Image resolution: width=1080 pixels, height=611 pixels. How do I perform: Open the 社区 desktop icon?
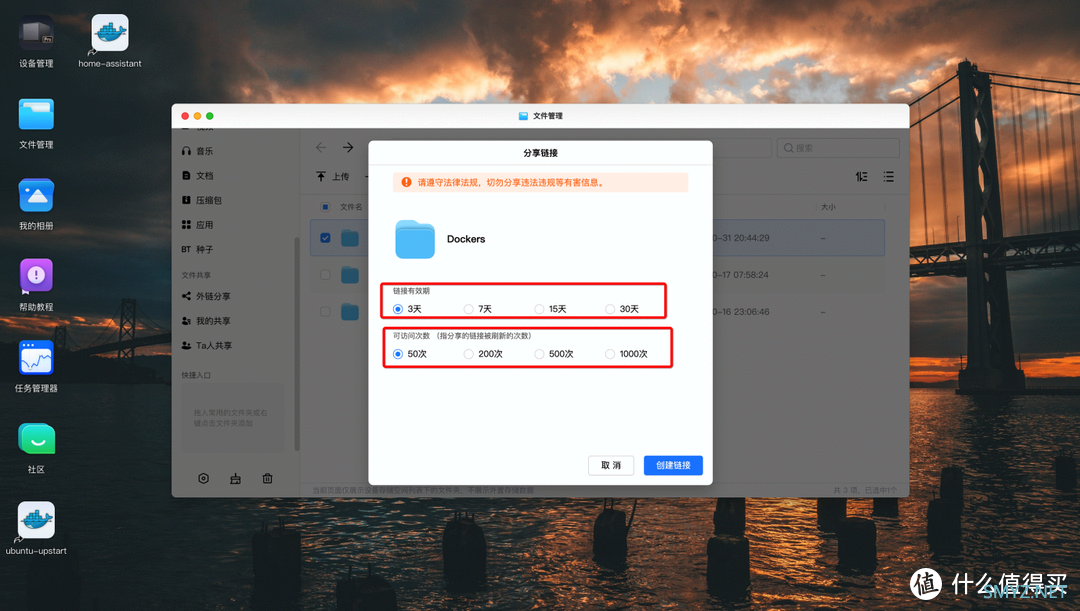36,439
